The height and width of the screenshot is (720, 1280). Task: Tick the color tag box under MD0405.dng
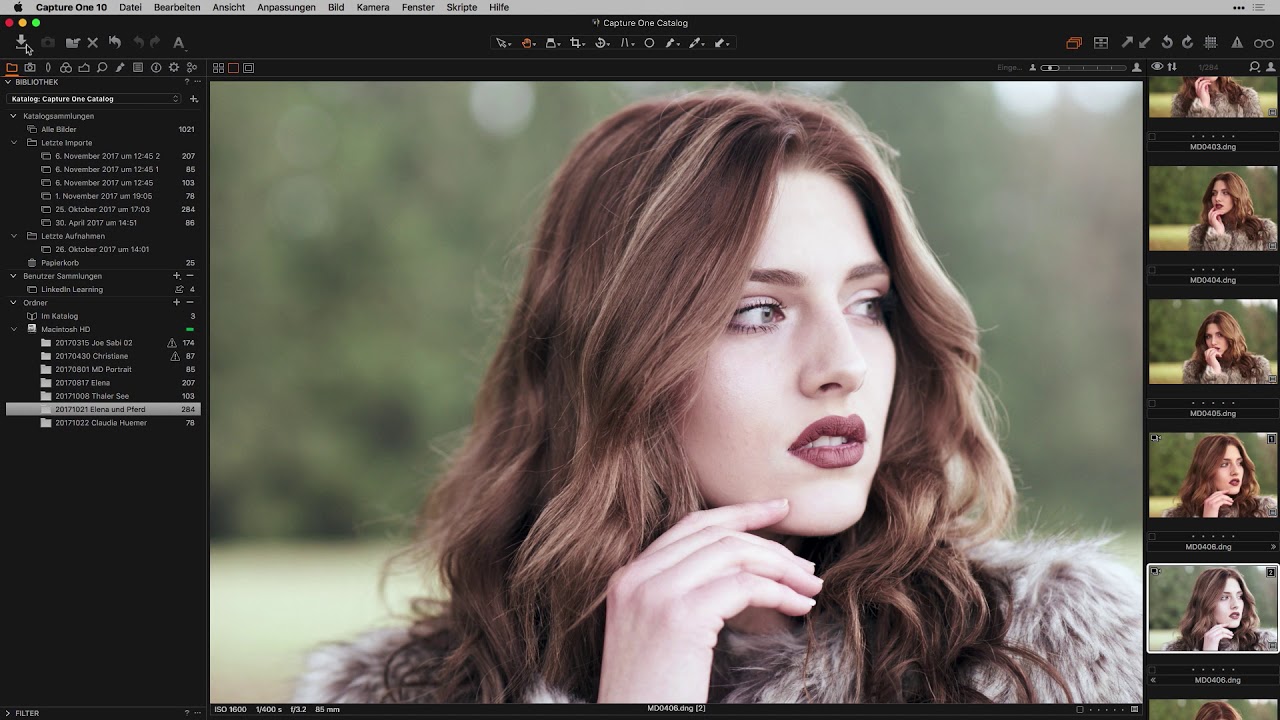tap(1152, 404)
